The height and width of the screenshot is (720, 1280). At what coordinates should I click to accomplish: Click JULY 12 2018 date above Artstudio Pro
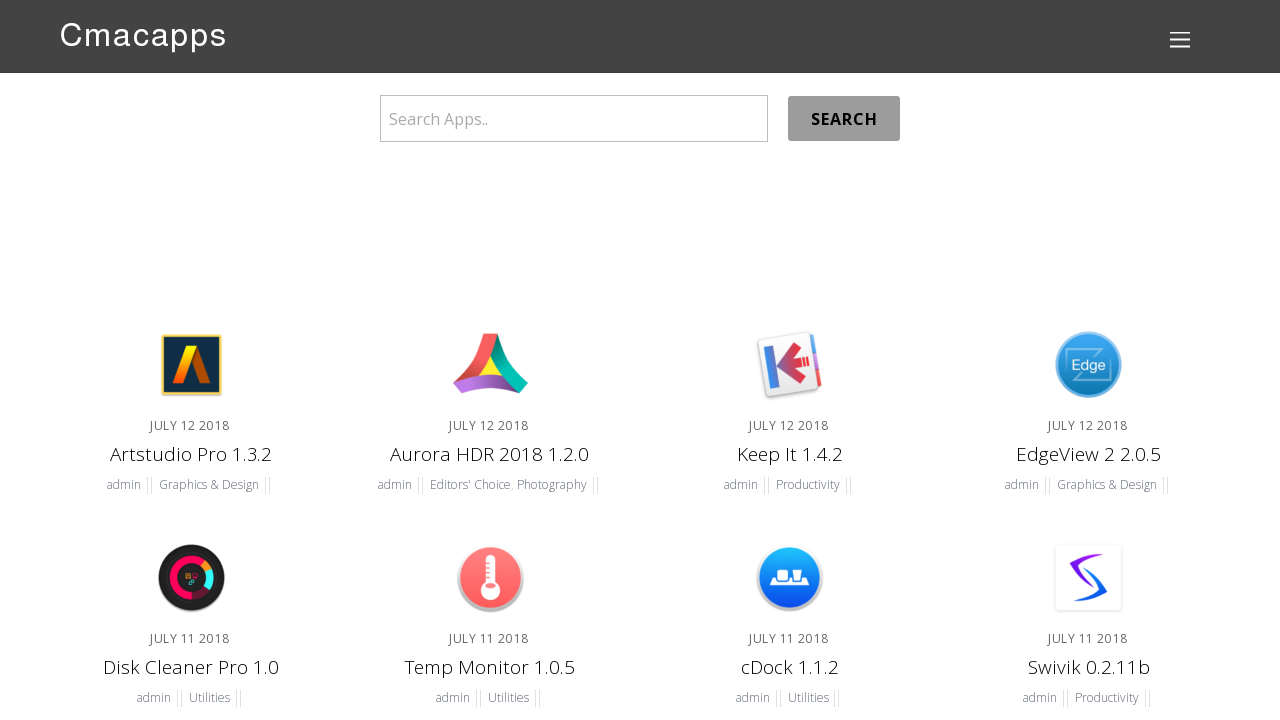[x=190, y=425]
